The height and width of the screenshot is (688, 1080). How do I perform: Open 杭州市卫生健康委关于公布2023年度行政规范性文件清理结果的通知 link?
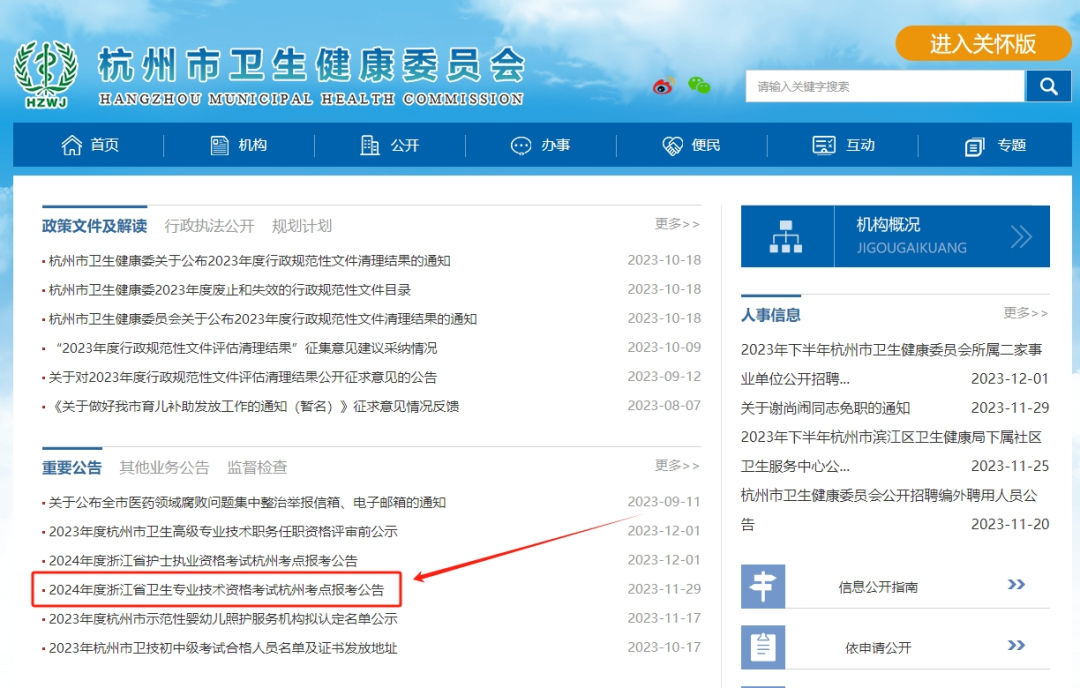pyautogui.click(x=249, y=261)
